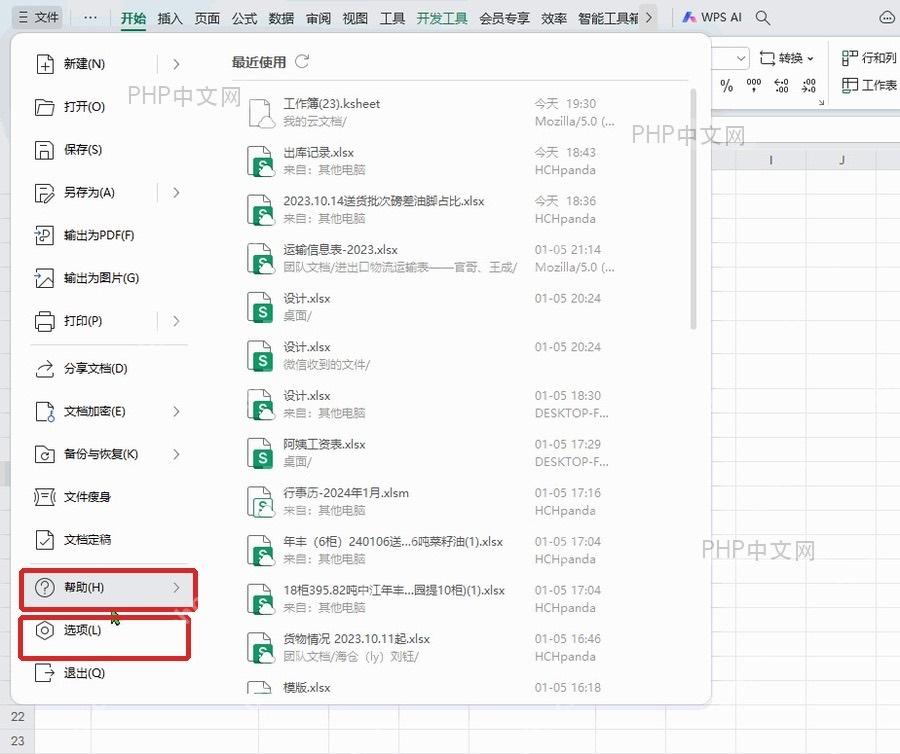900x754 pixels.
Task: Click the Document finalize icon
Action: [45, 540]
